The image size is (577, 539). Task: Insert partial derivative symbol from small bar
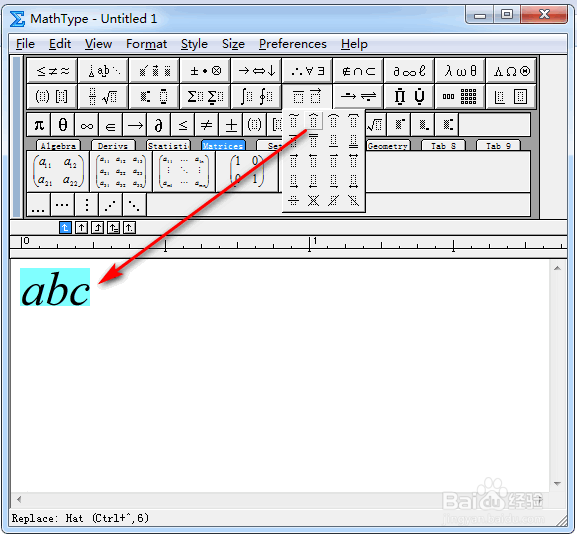159,125
